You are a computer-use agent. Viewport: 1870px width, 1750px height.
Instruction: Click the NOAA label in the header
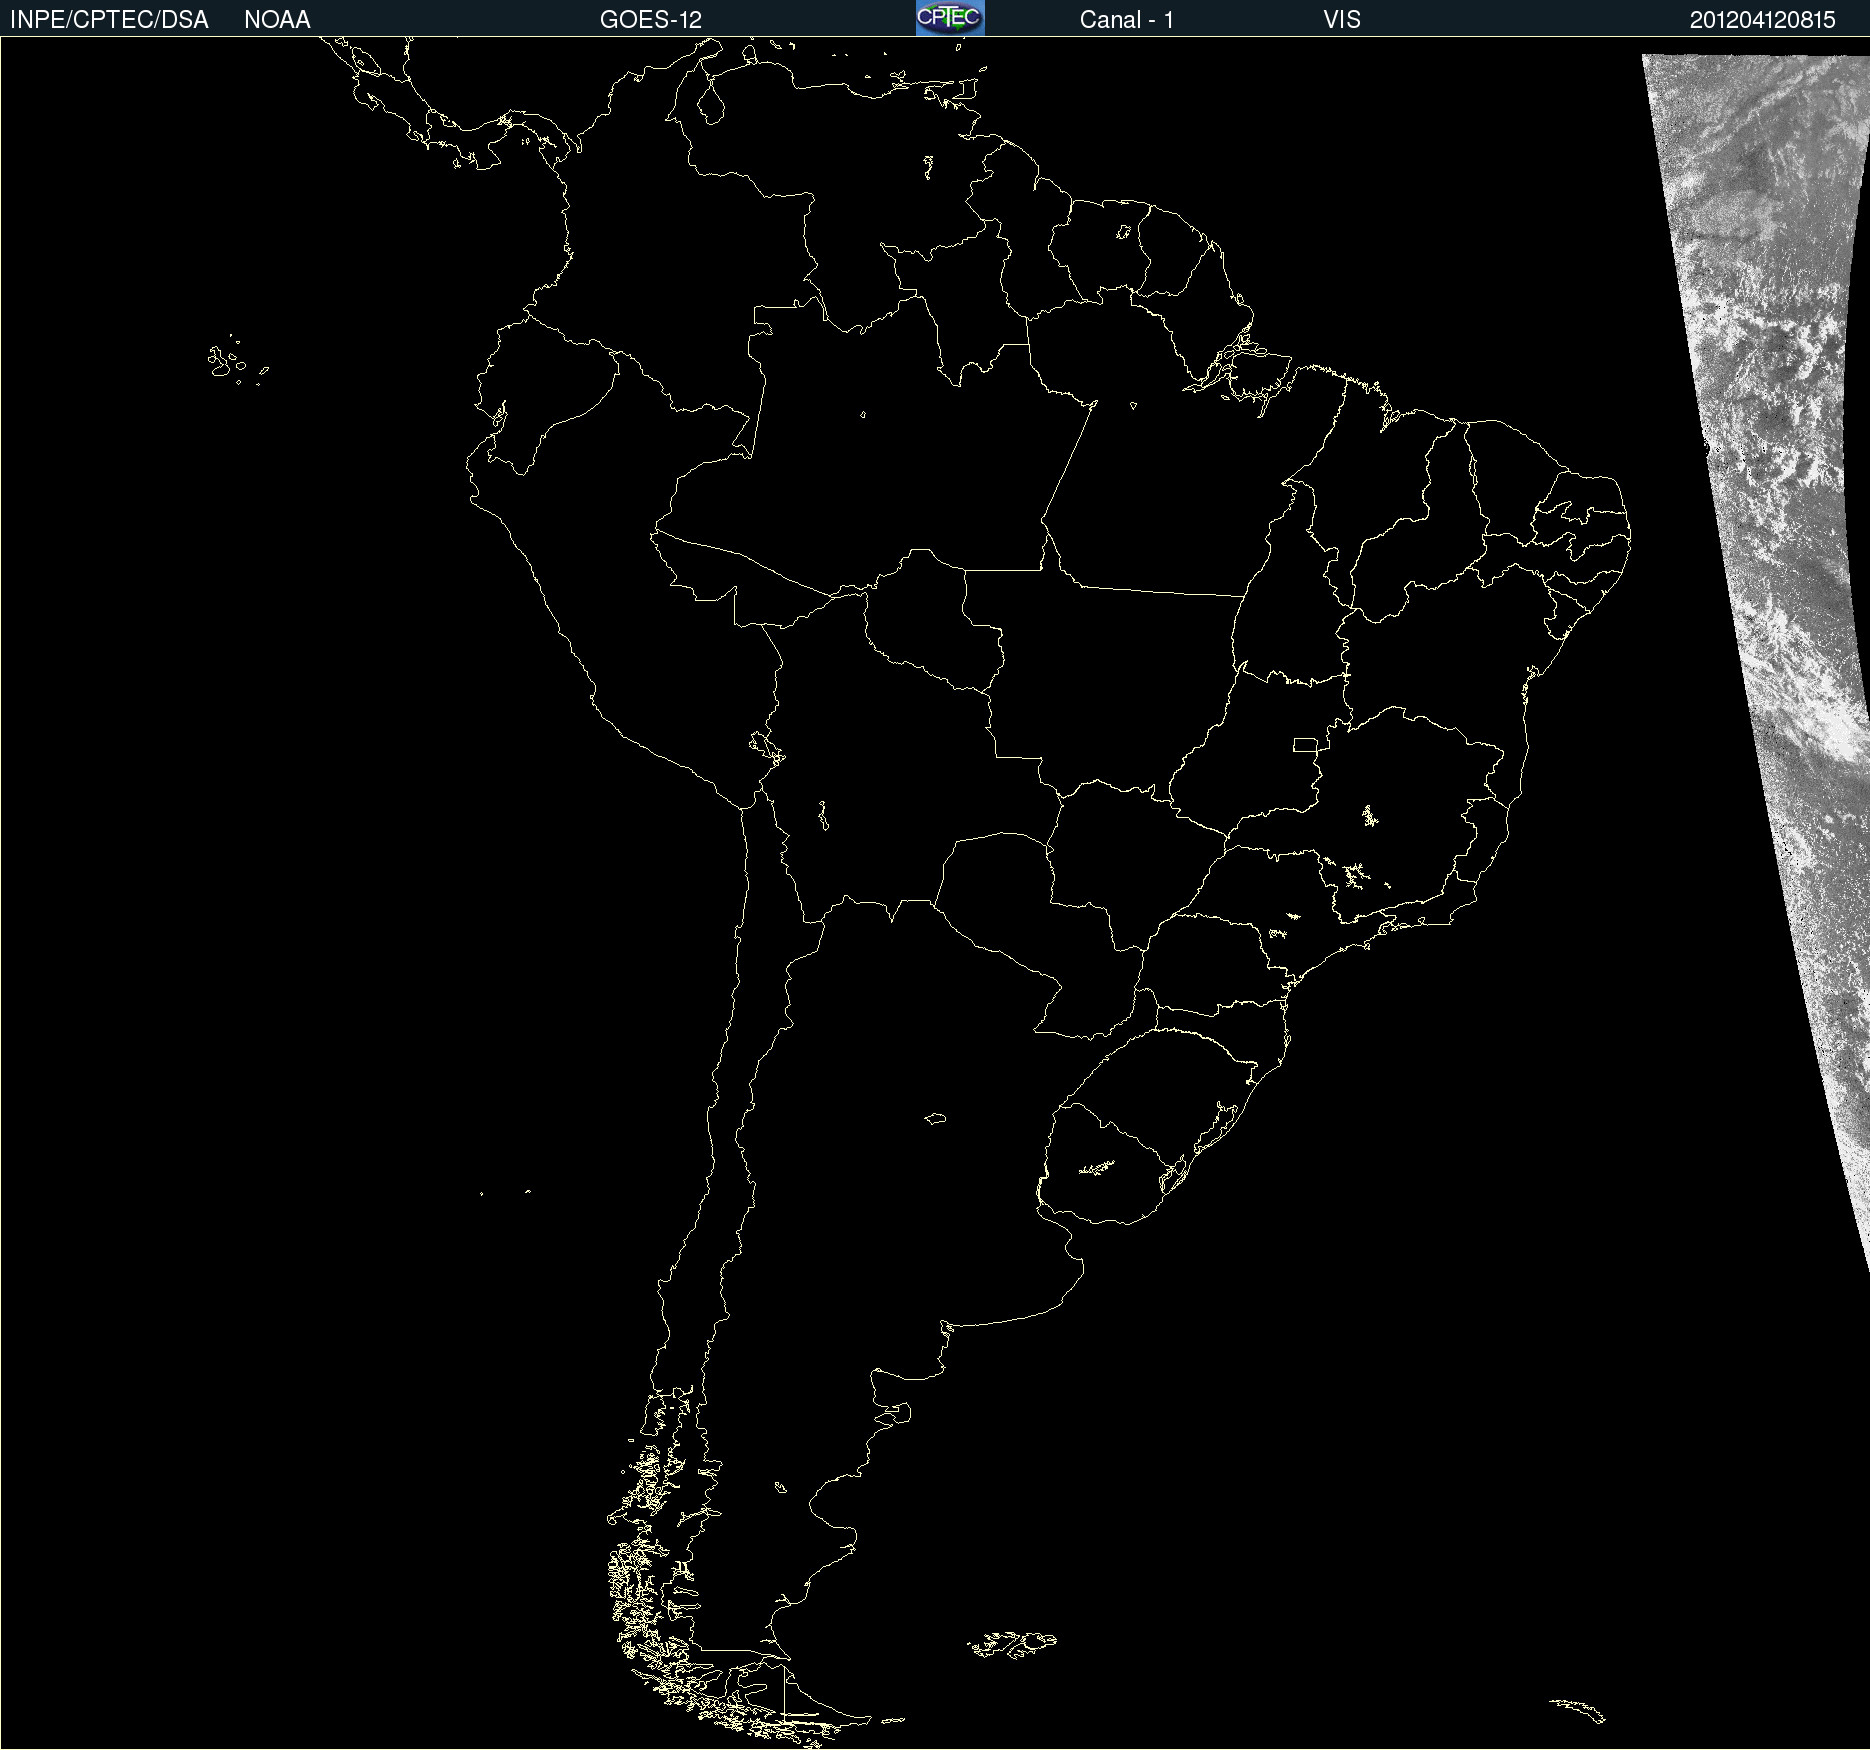click(277, 20)
